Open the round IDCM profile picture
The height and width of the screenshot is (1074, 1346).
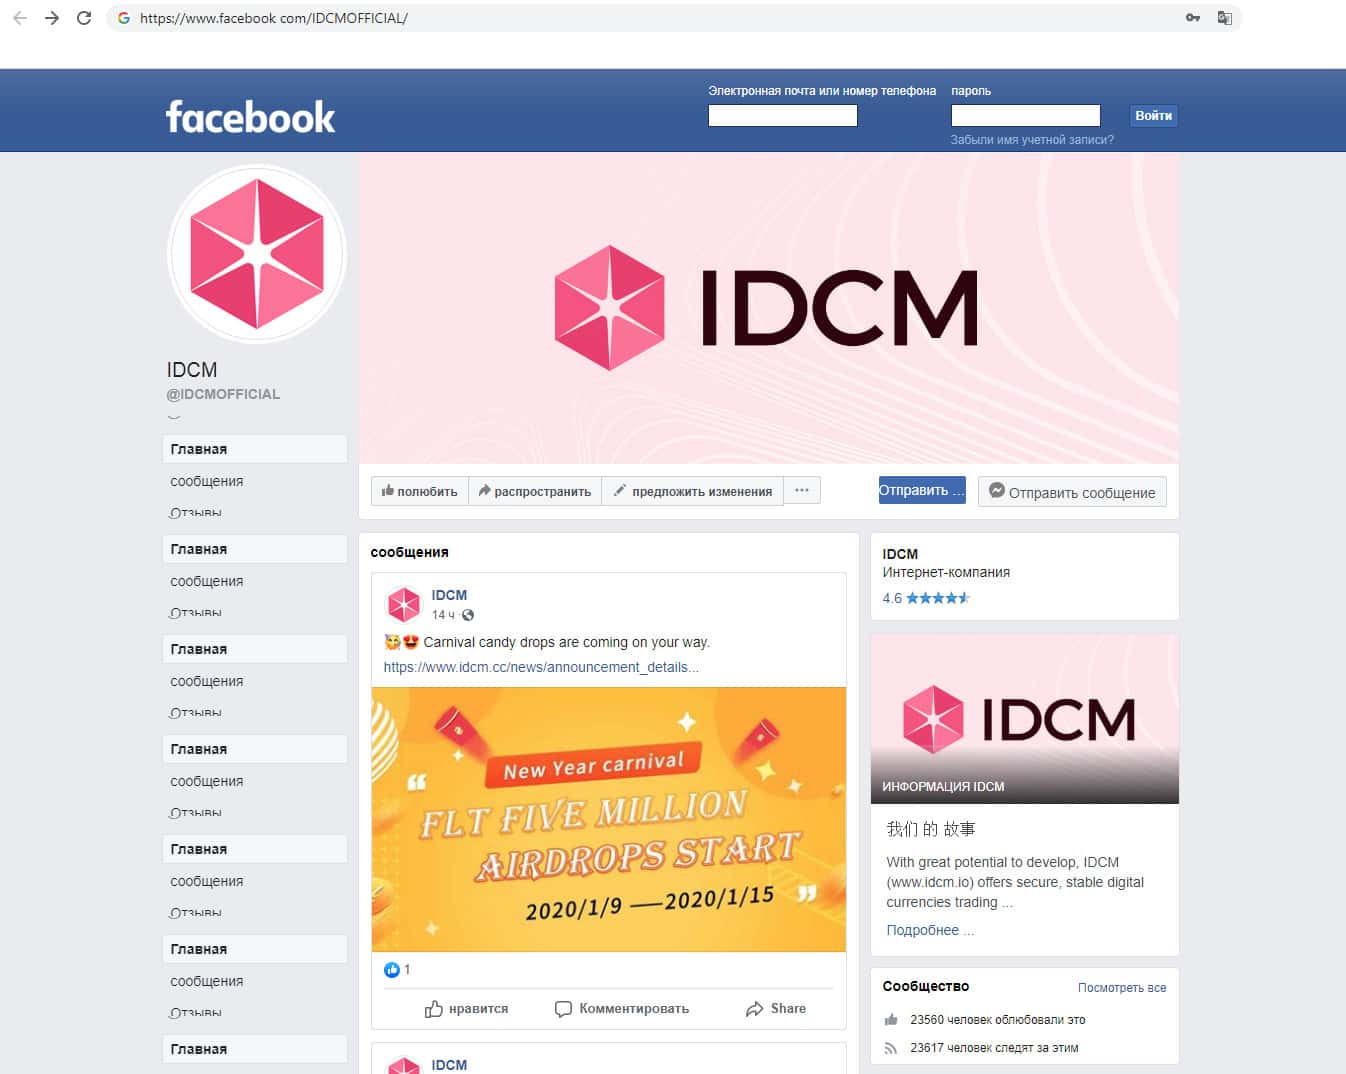(257, 254)
